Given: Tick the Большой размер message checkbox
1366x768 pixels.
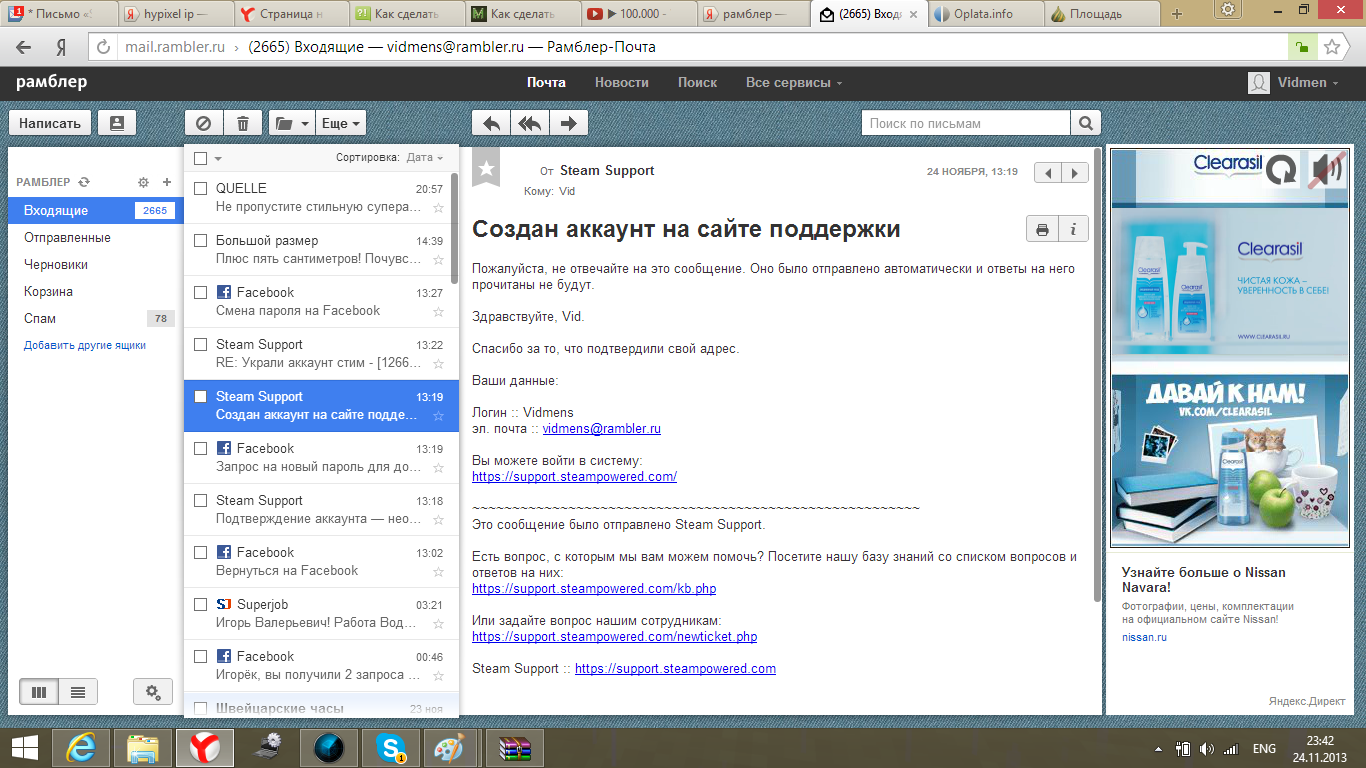Looking at the screenshot, I should (200, 240).
